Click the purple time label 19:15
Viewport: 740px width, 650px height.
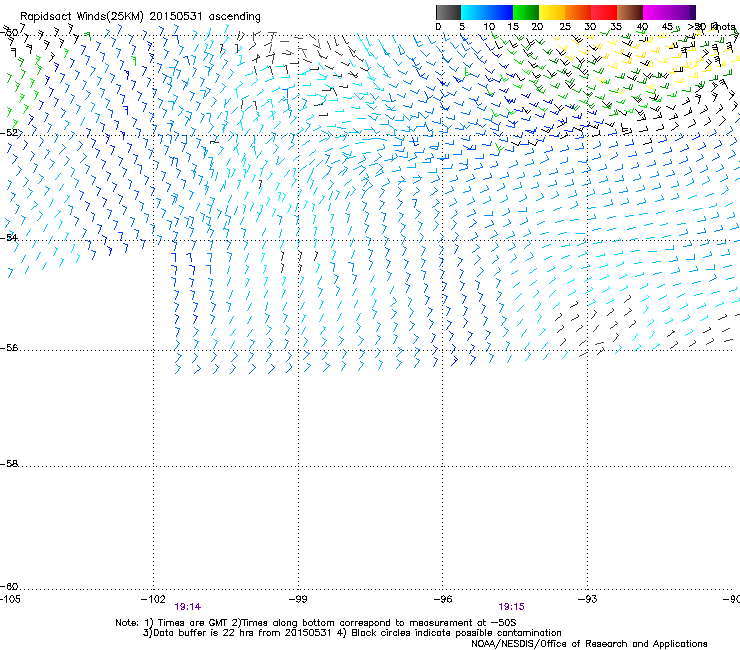tap(511, 607)
